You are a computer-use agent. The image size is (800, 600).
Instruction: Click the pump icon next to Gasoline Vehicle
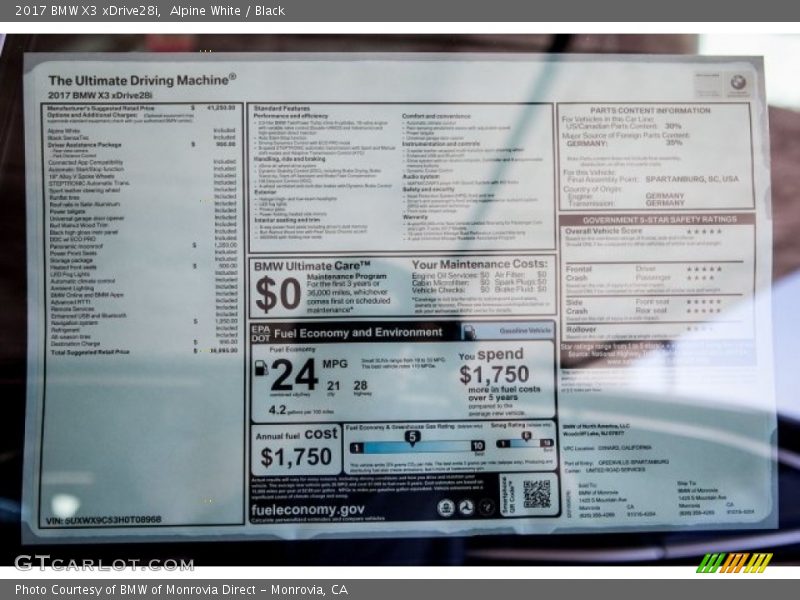468,332
